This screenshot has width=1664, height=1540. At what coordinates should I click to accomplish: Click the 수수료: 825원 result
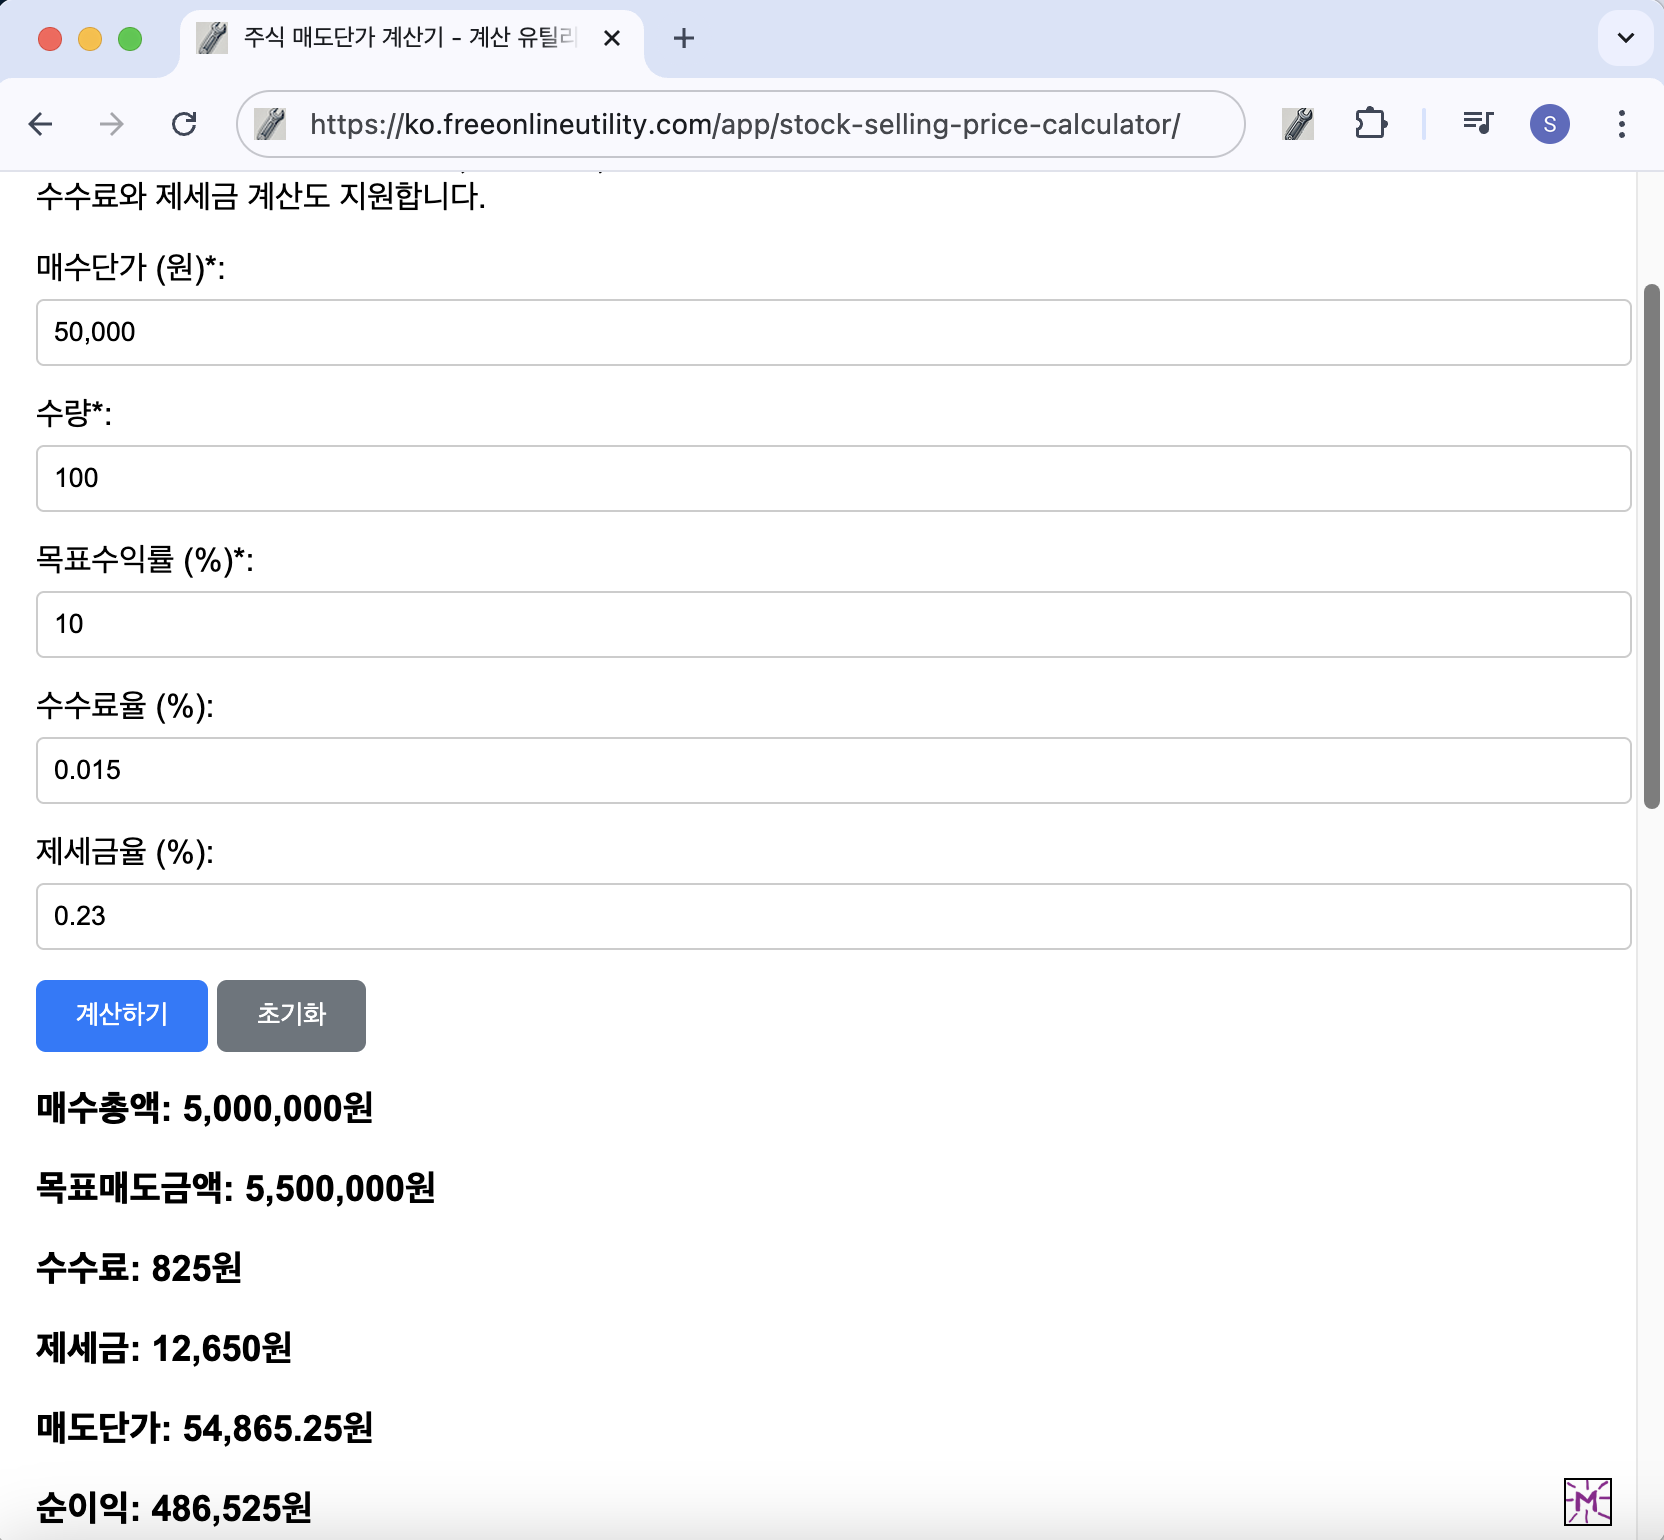139,1268
